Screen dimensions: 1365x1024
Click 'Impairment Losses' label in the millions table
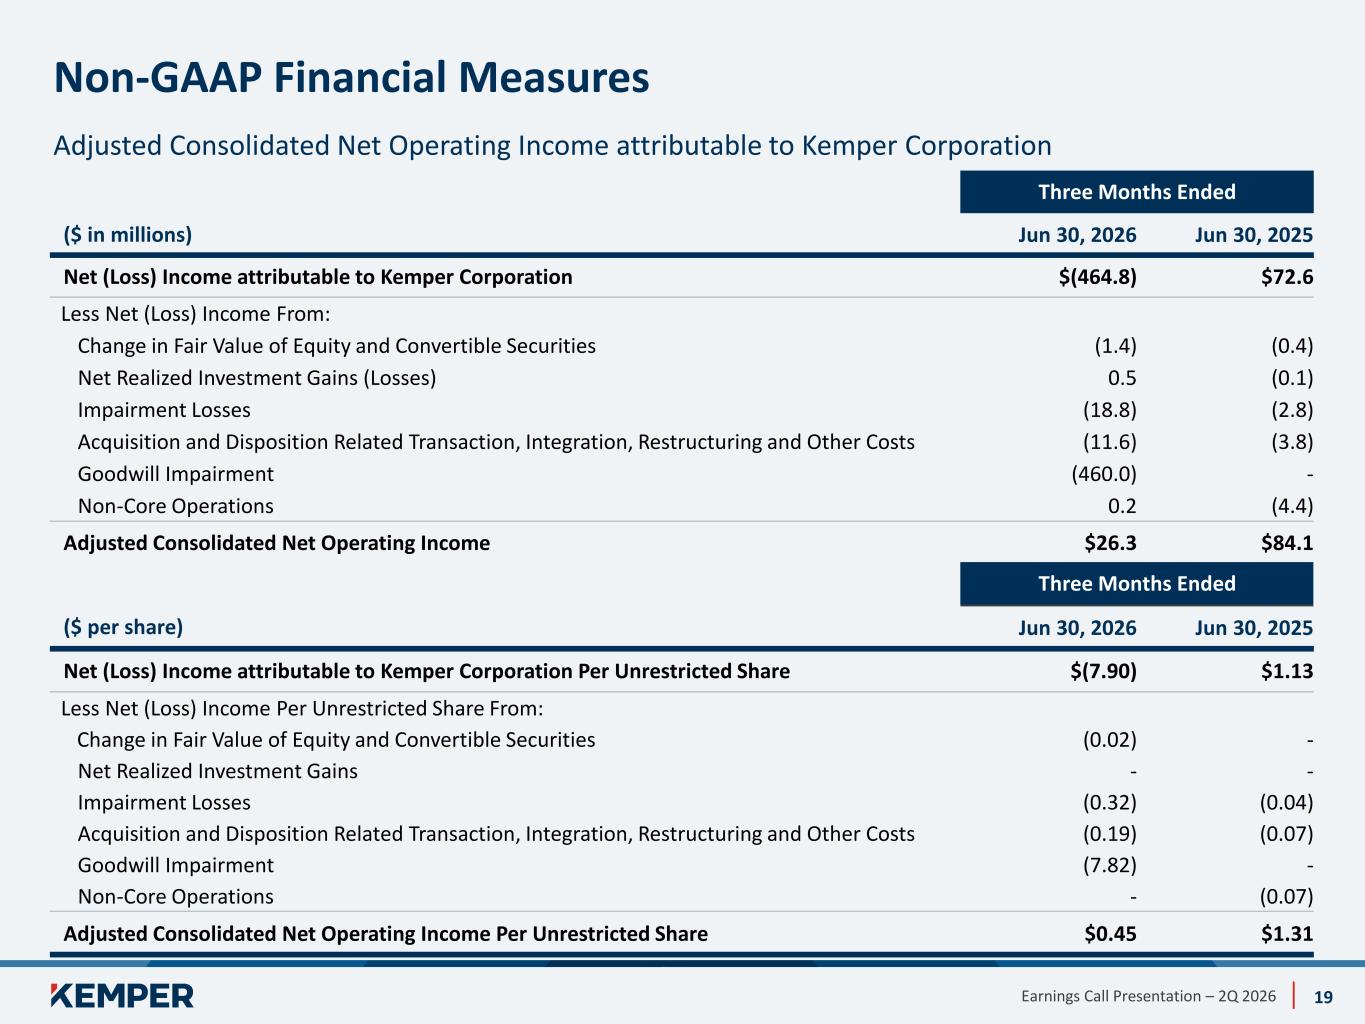click(x=164, y=410)
